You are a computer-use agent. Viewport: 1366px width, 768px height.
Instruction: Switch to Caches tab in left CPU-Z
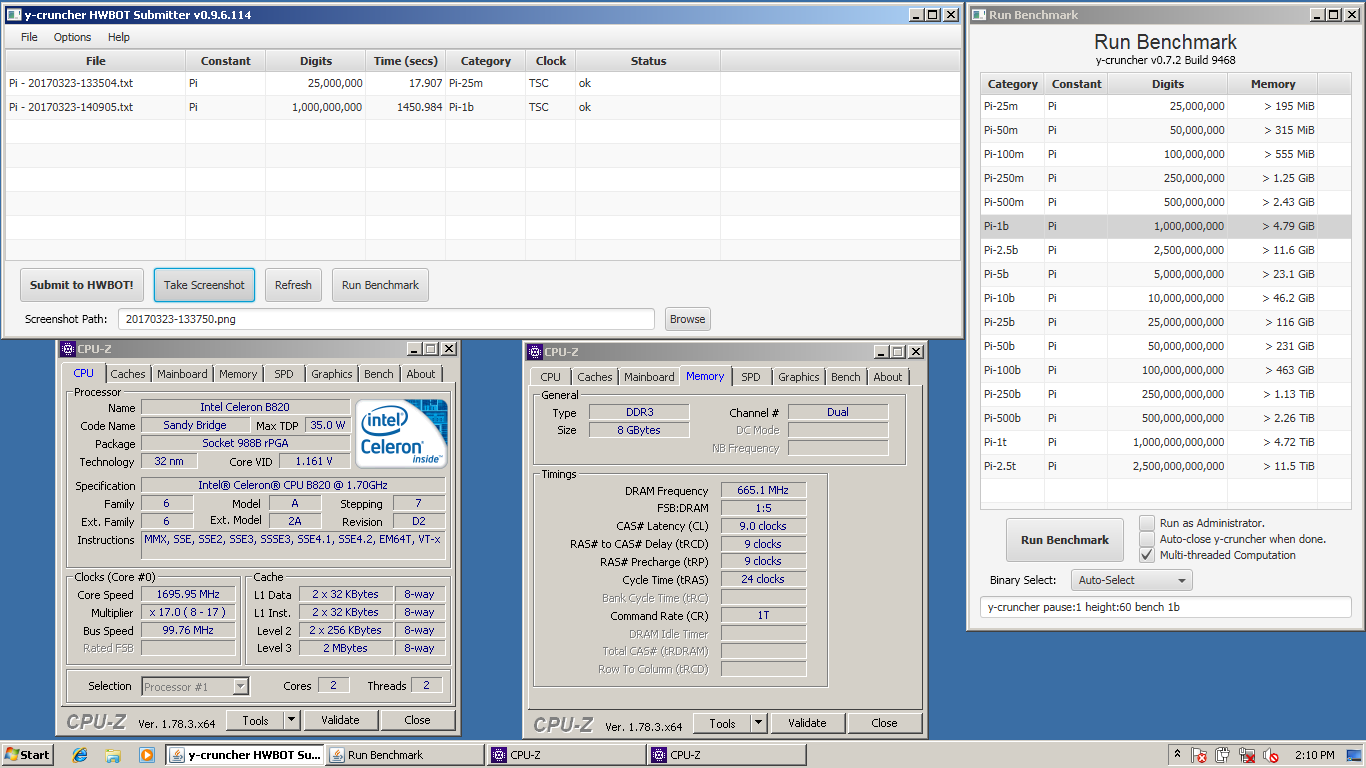click(x=128, y=374)
